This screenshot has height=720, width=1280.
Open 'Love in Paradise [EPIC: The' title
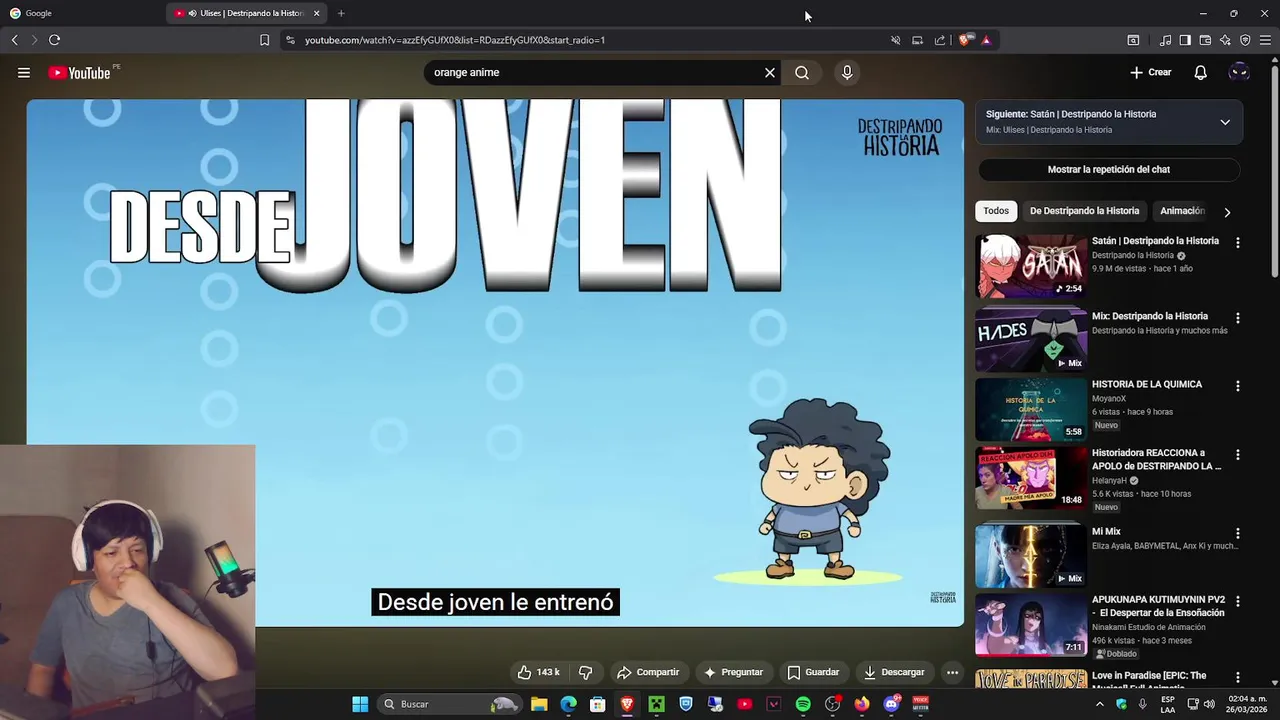[x=1149, y=676]
